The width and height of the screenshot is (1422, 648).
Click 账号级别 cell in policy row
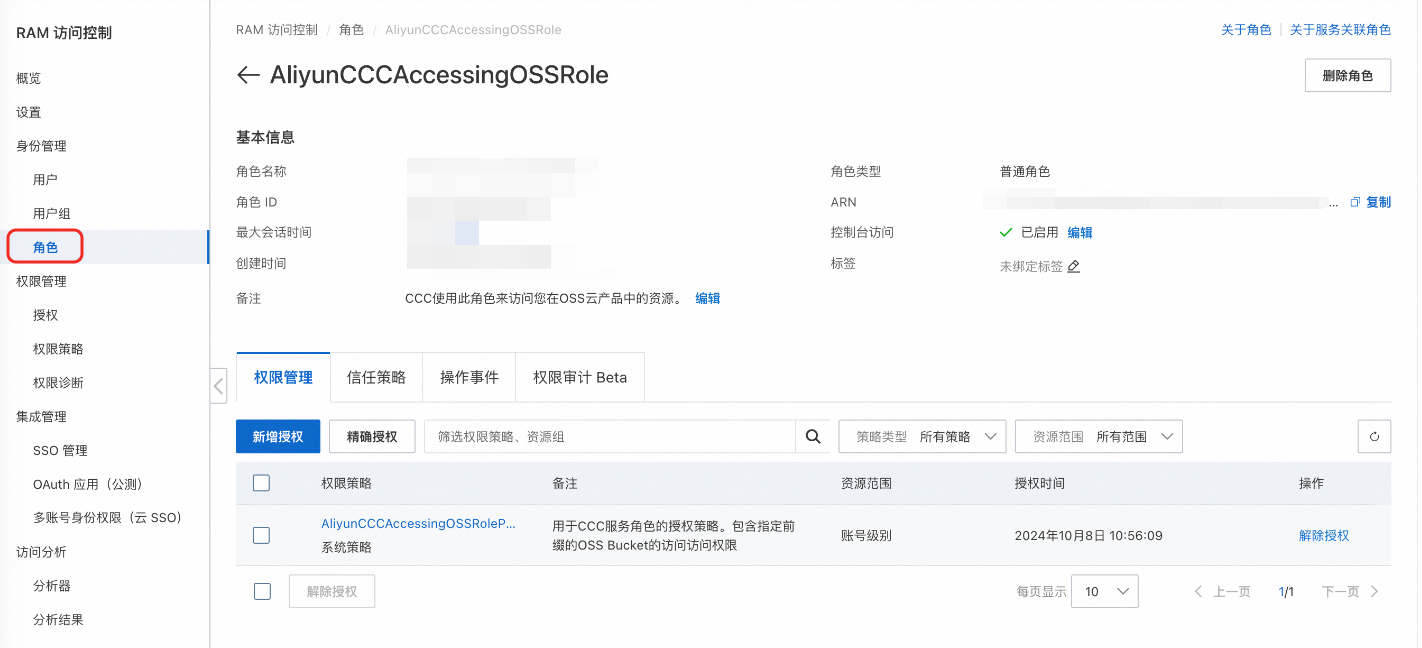pyautogui.click(x=866, y=535)
